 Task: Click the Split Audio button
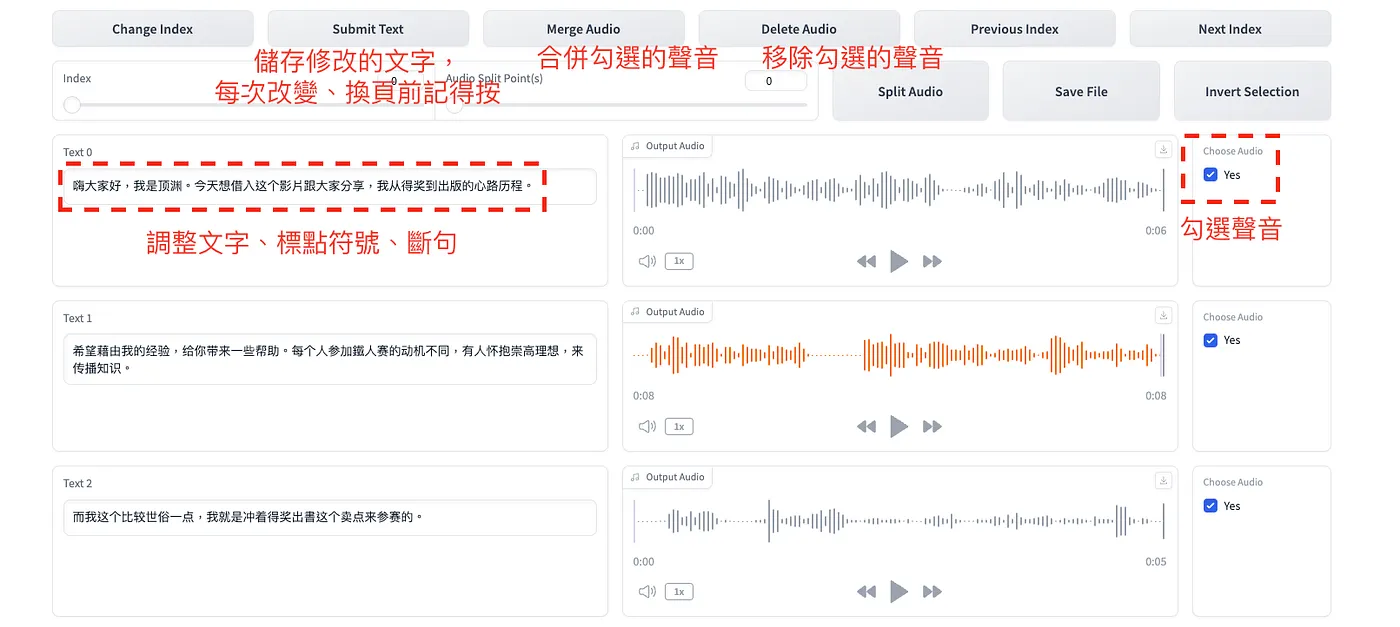pyautogui.click(x=910, y=91)
